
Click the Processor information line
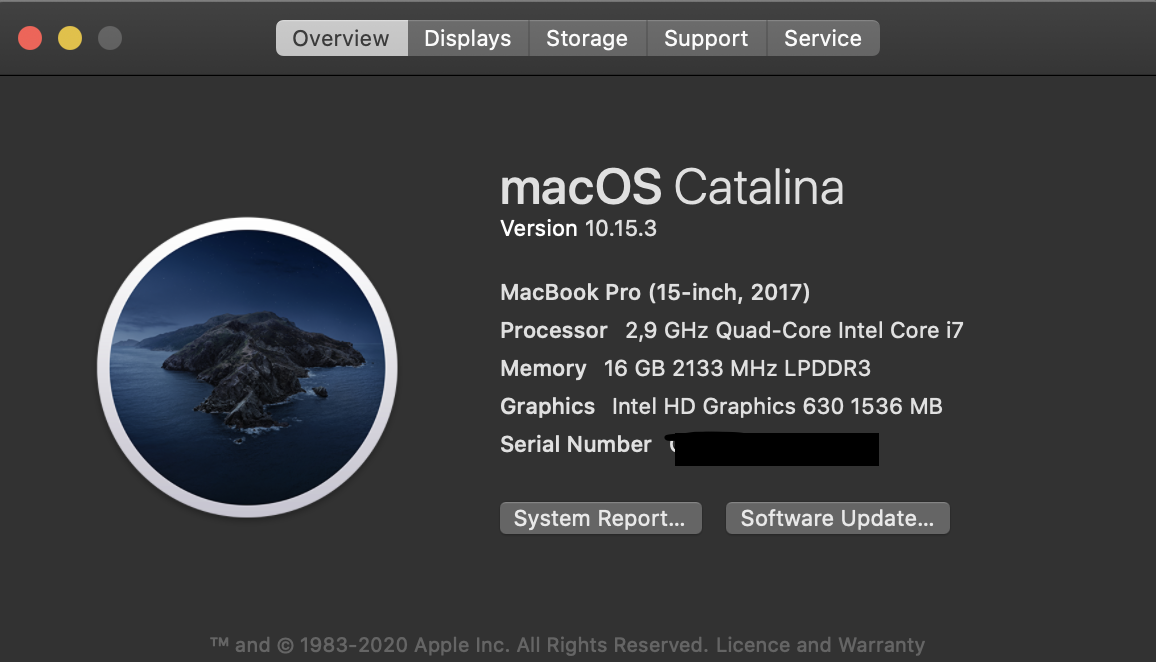731,330
